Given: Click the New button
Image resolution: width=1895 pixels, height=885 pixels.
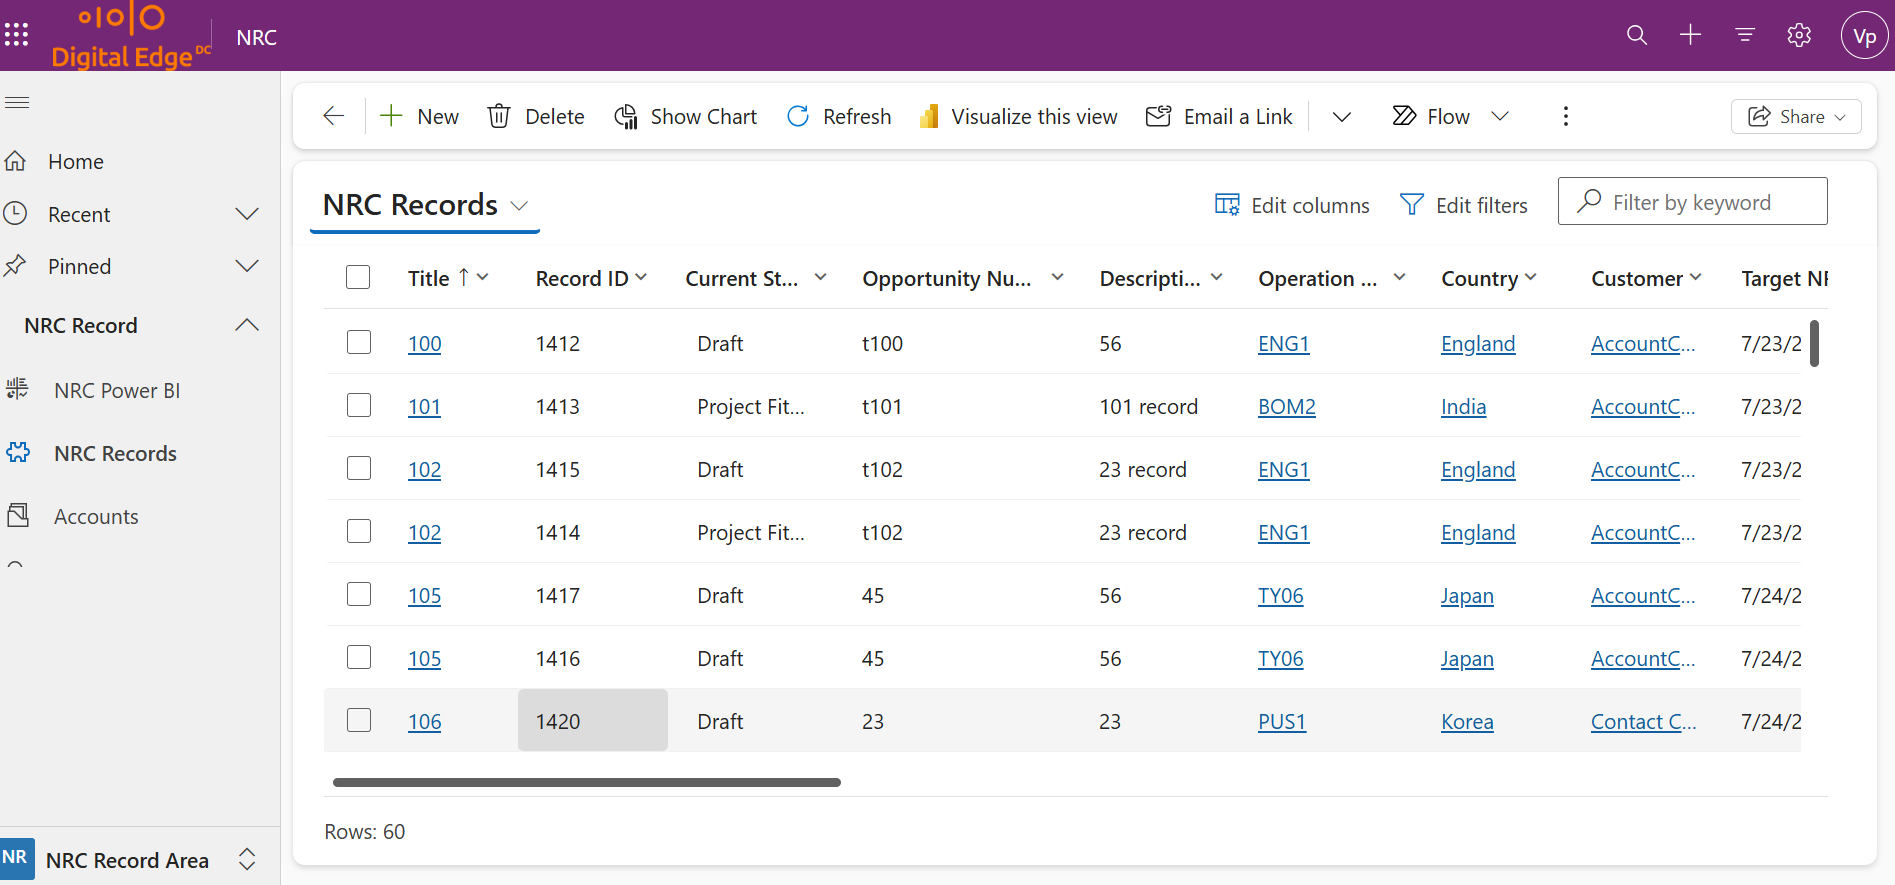Looking at the screenshot, I should (419, 116).
